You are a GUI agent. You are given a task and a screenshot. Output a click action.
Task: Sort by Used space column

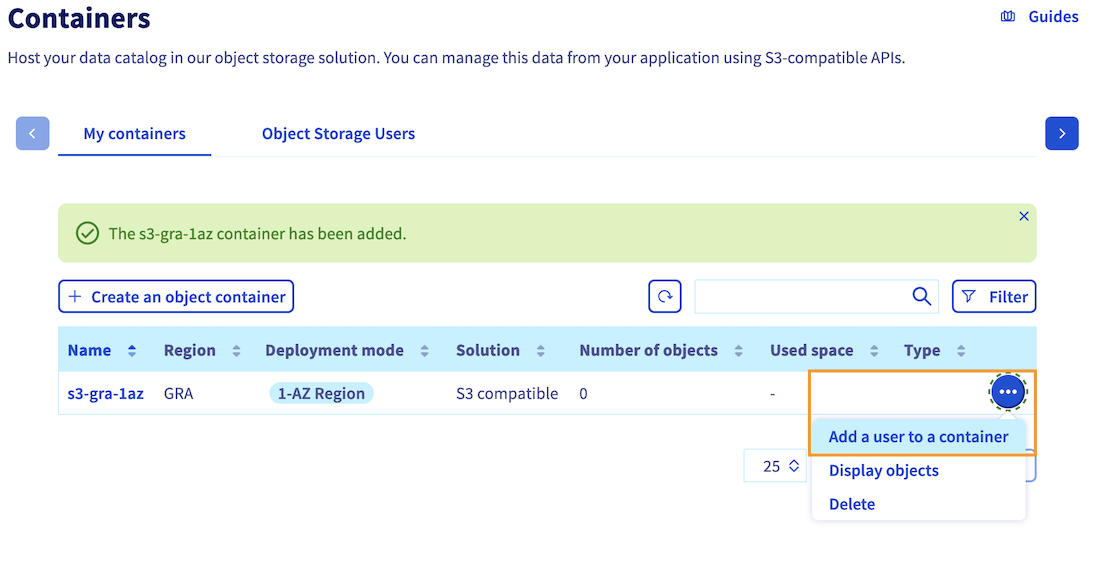(x=873, y=351)
